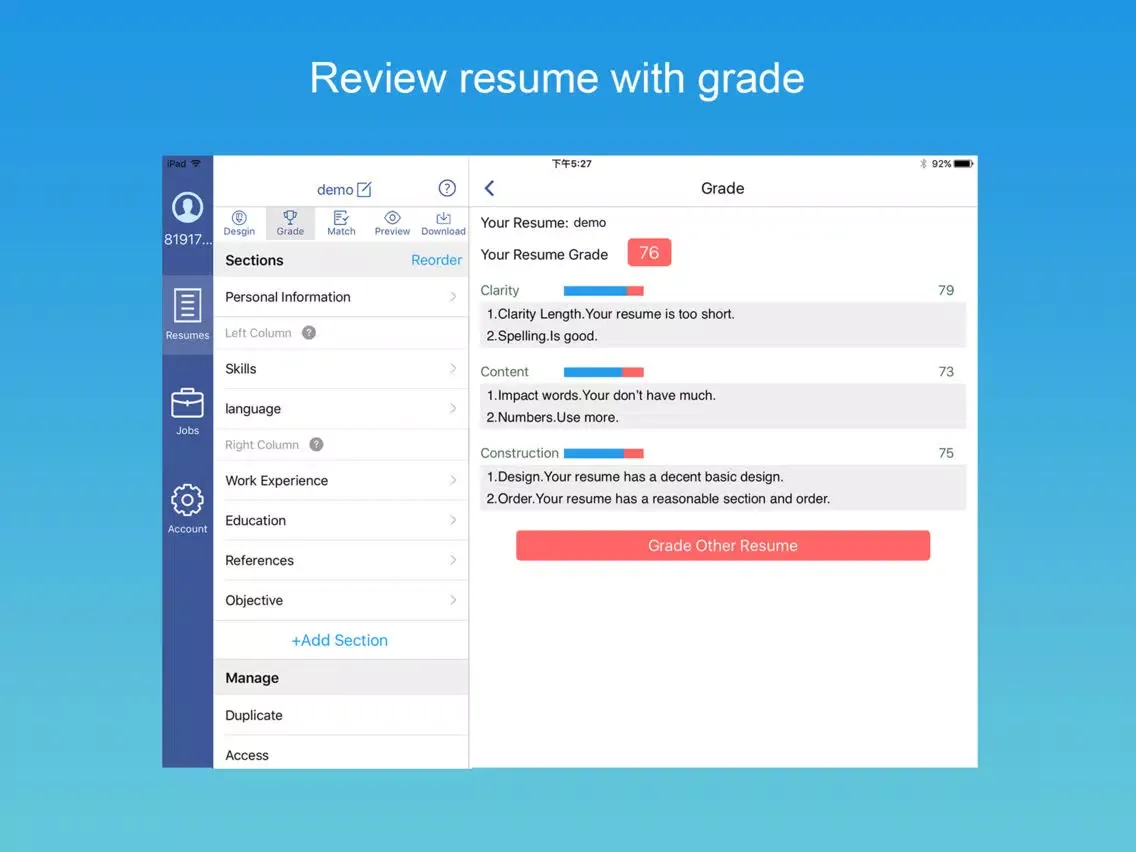Click the demo resume title
The width and height of the screenshot is (1136, 852).
click(335, 190)
